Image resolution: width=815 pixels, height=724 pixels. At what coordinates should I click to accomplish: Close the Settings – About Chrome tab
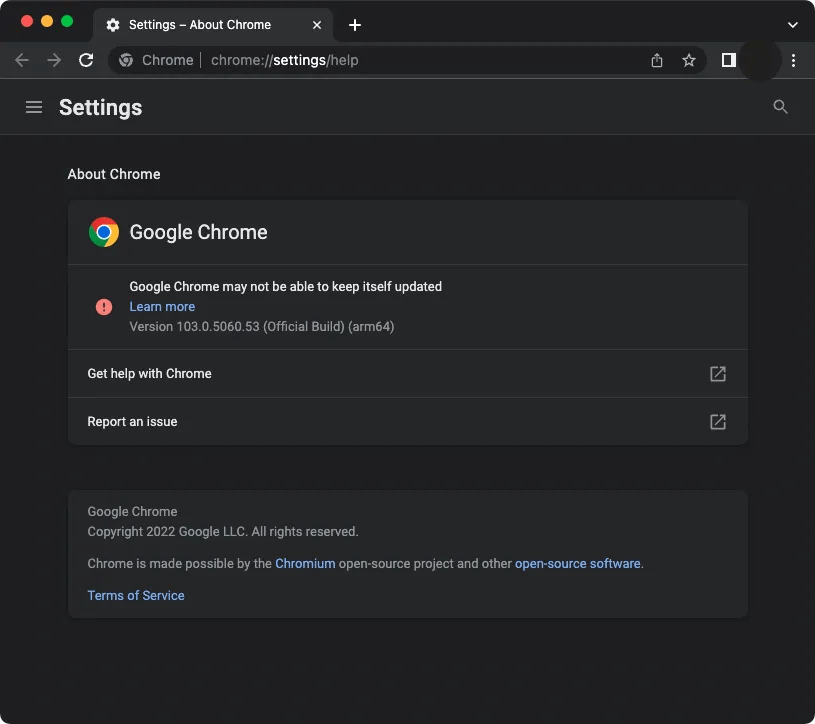pos(317,25)
